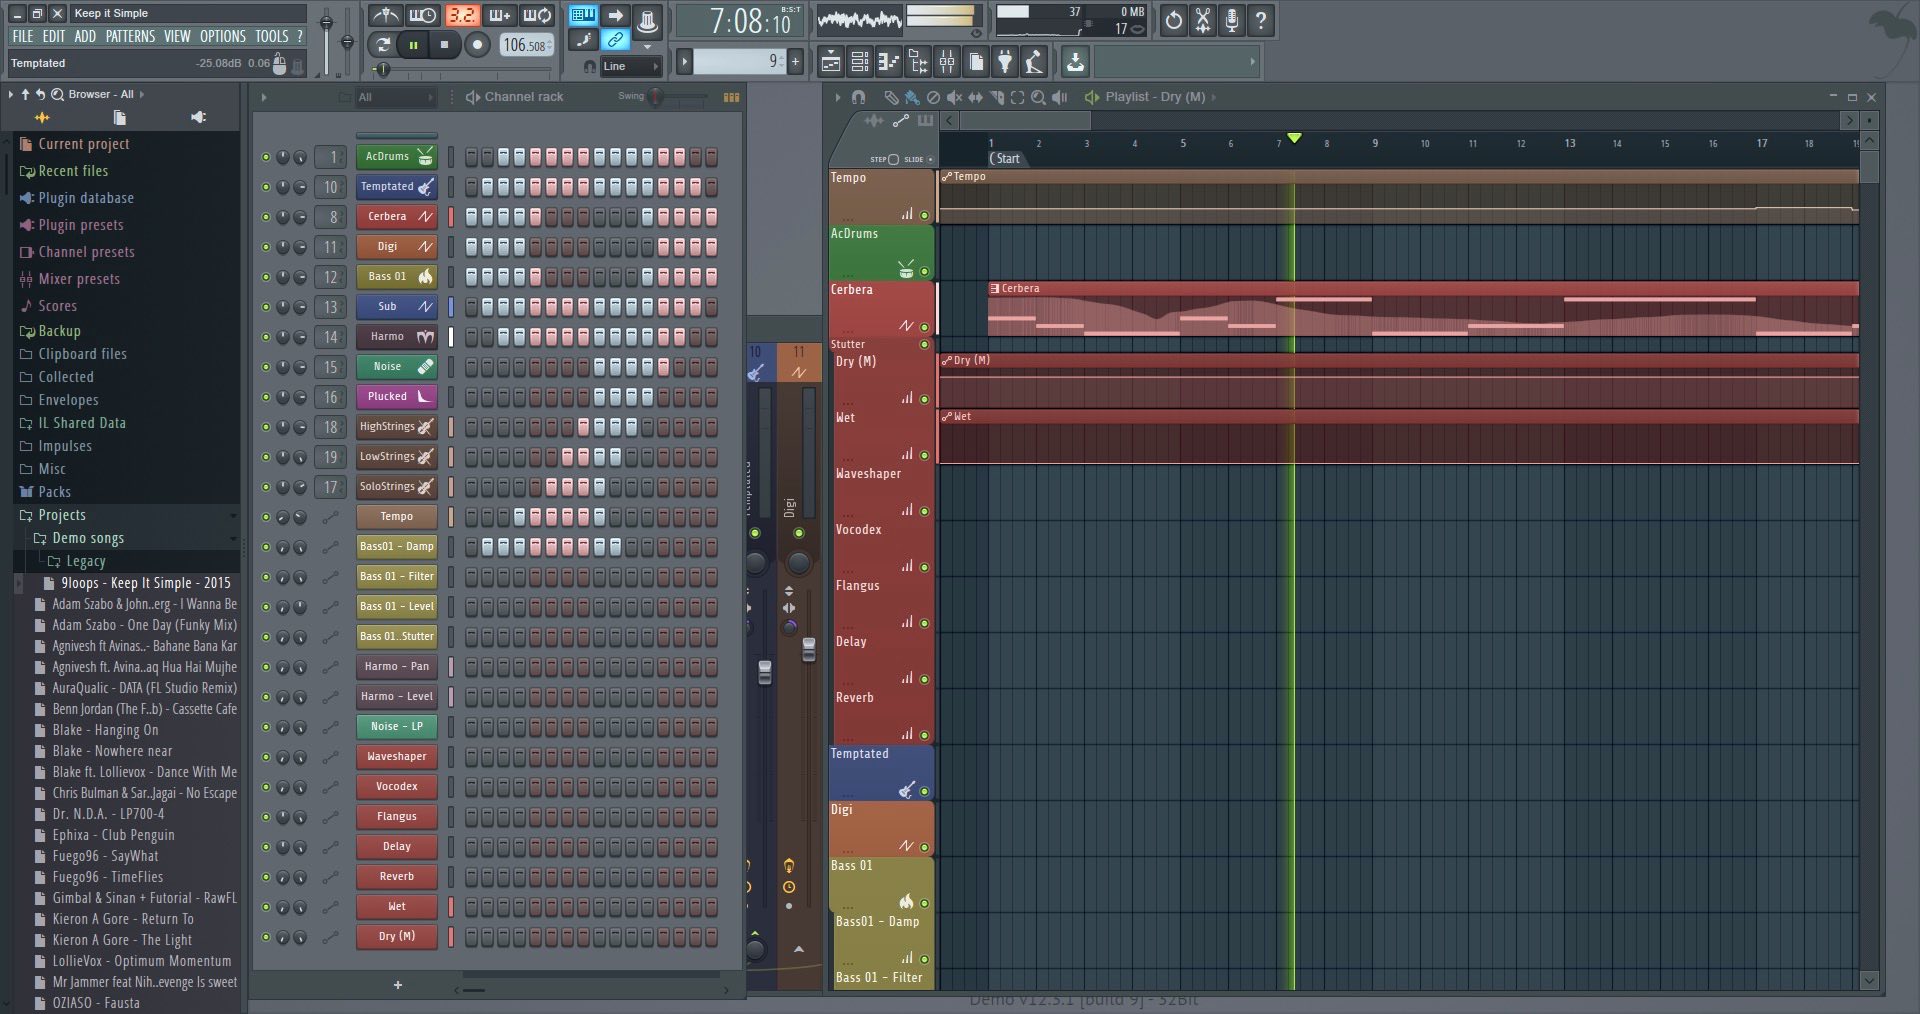Select the playlist Mute tool
Screen dimensions: 1920x1014
[954, 97]
